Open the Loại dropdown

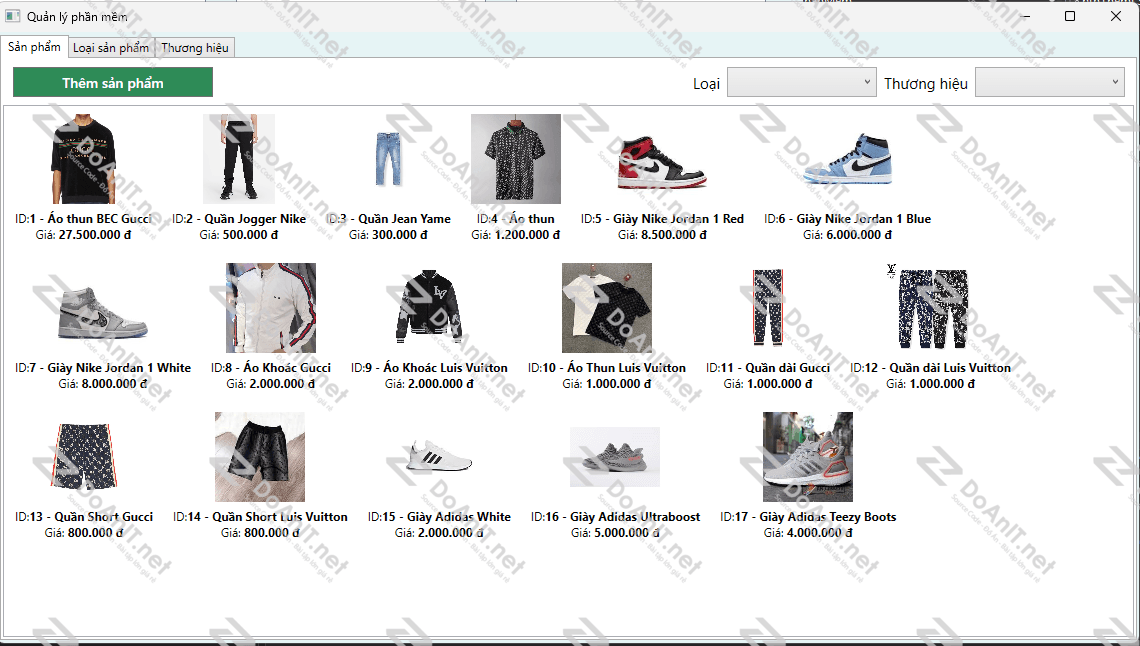(x=801, y=83)
